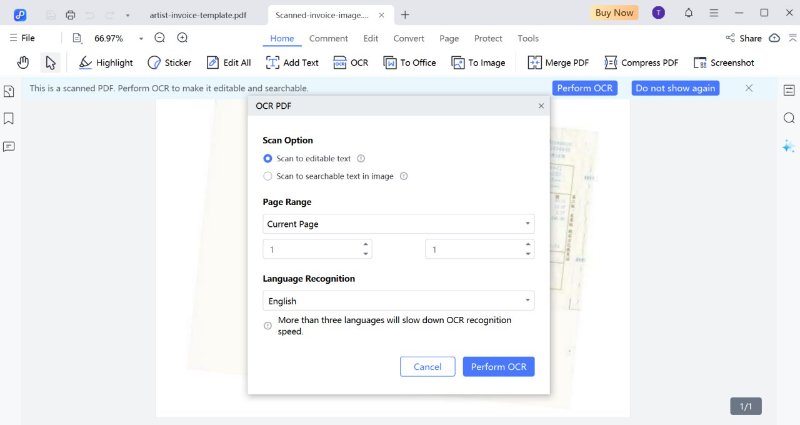
Task: Open the Sticker tool
Action: pos(154,62)
